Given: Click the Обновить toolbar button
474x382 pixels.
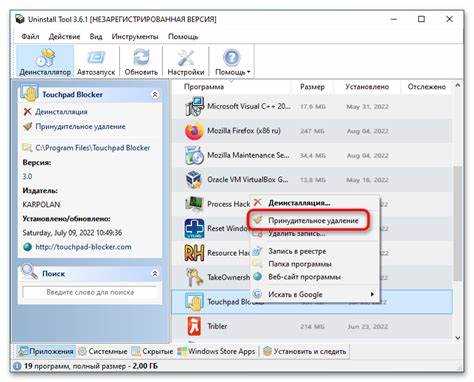Looking at the screenshot, I should click(x=141, y=62).
